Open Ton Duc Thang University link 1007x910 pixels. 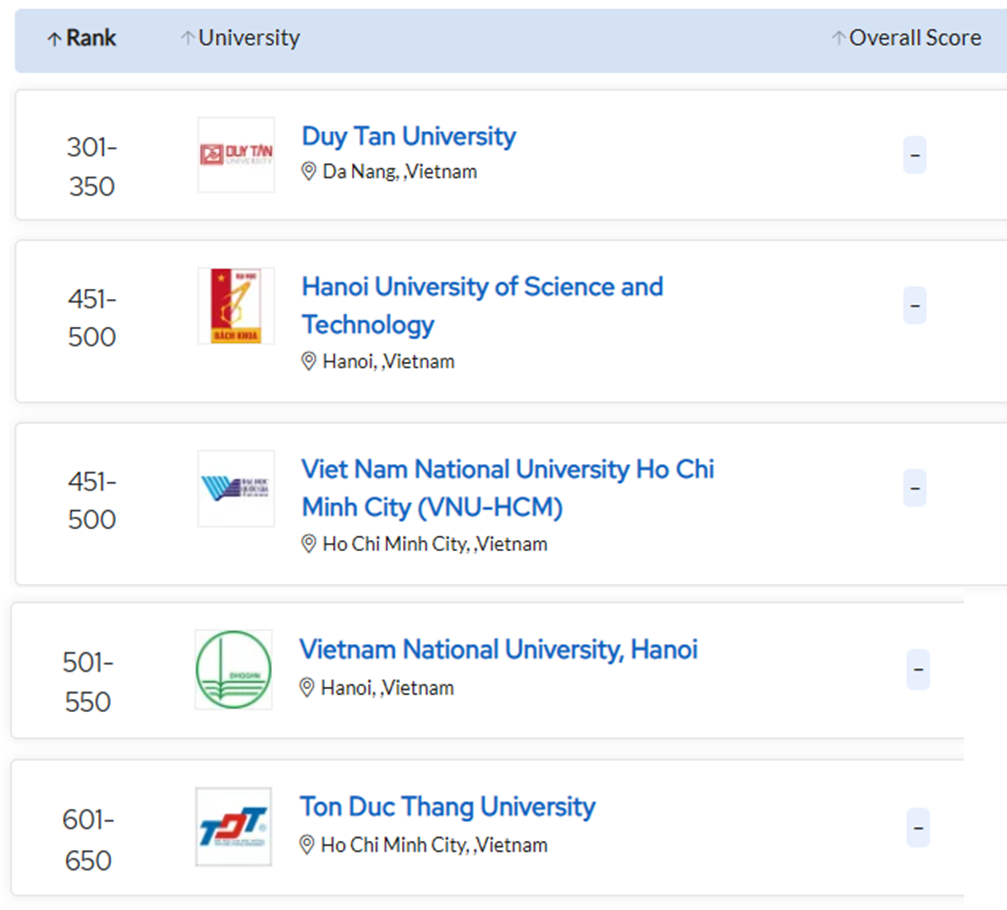pyautogui.click(x=447, y=807)
